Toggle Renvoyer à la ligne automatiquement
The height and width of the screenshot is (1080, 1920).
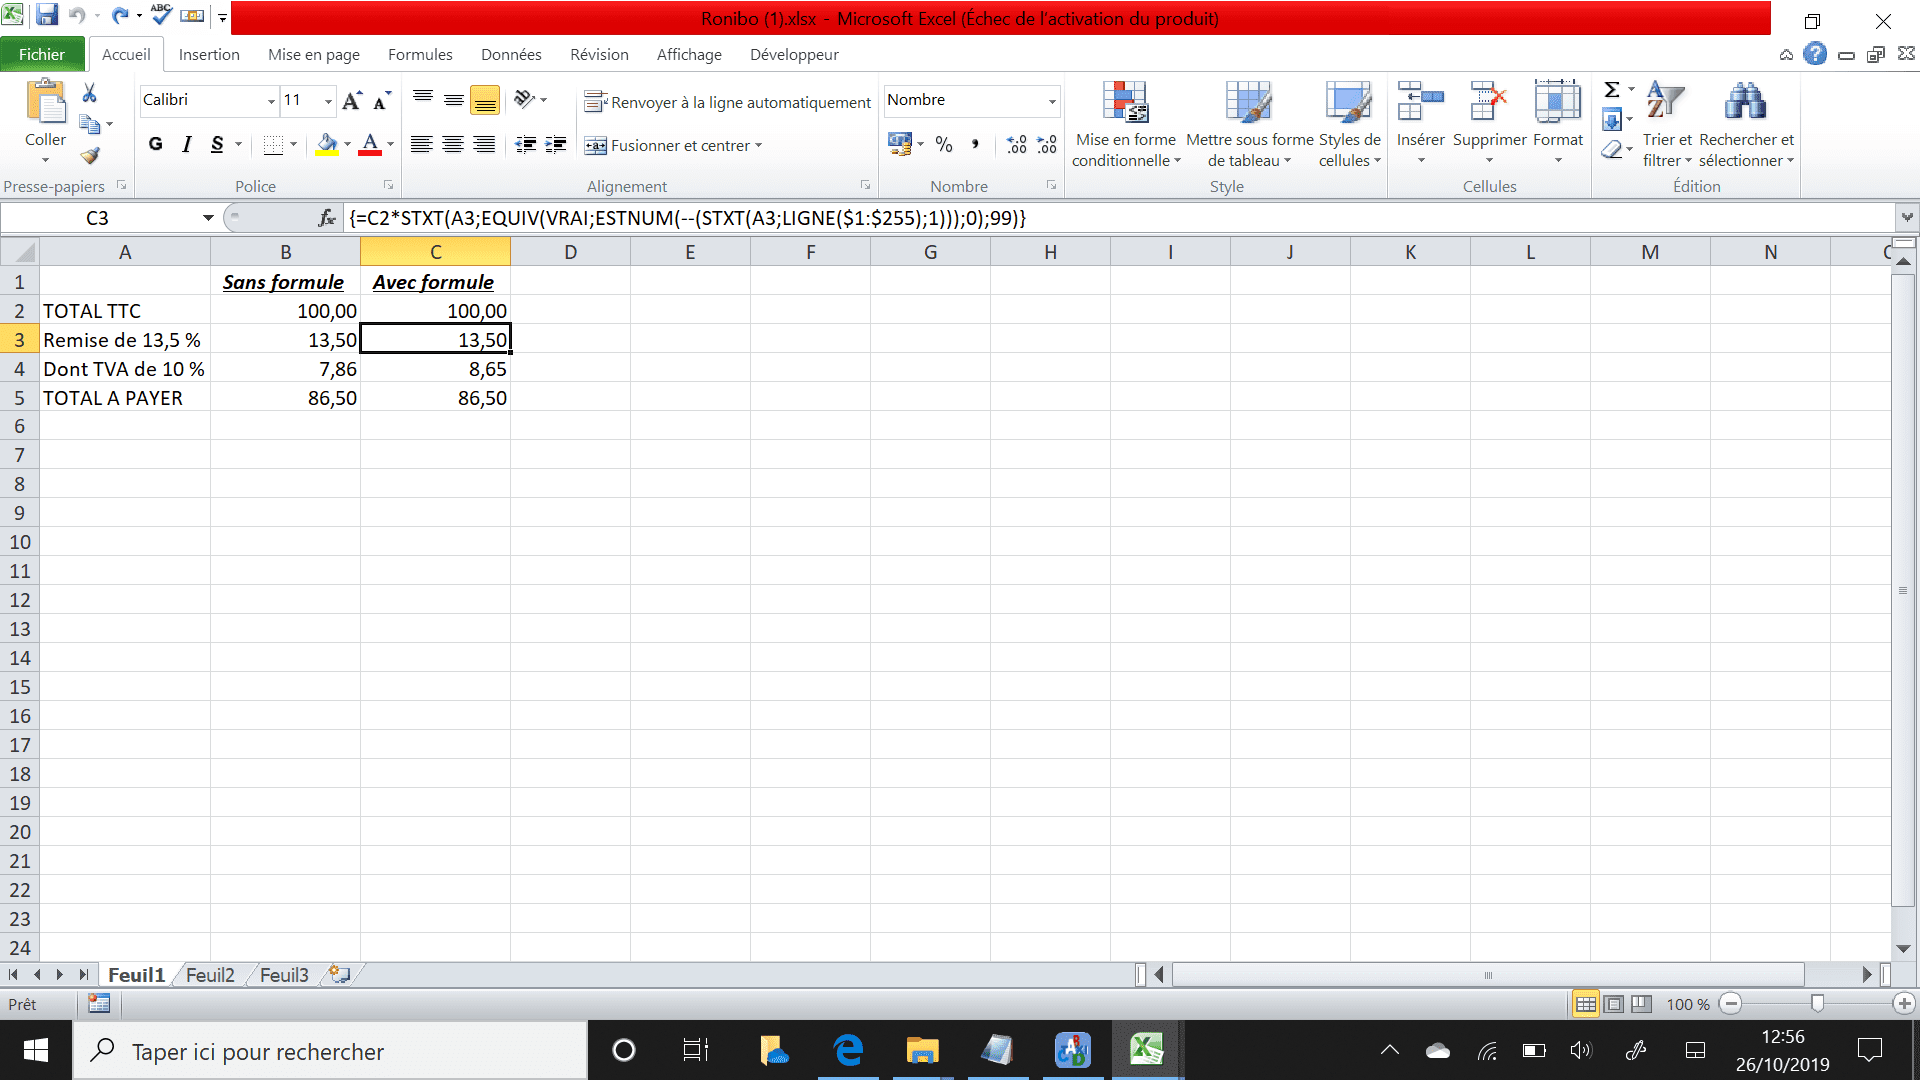[x=728, y=102]
